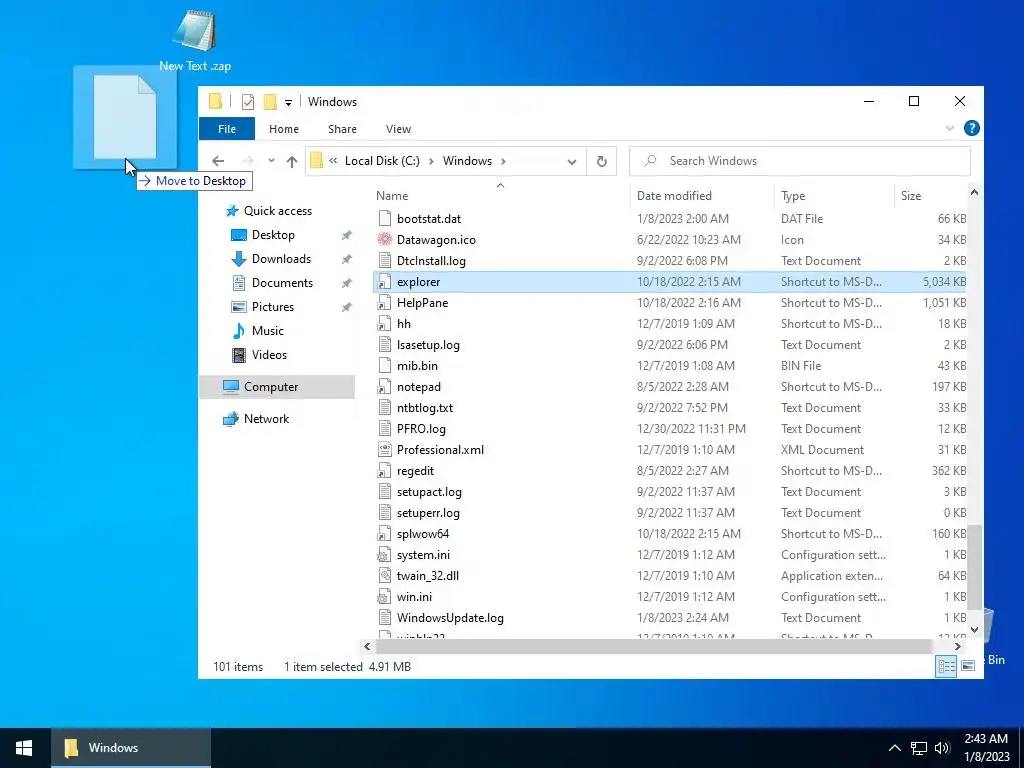Click the Search Windows input box
The image size is (1024, 768).
coord(799,161)
